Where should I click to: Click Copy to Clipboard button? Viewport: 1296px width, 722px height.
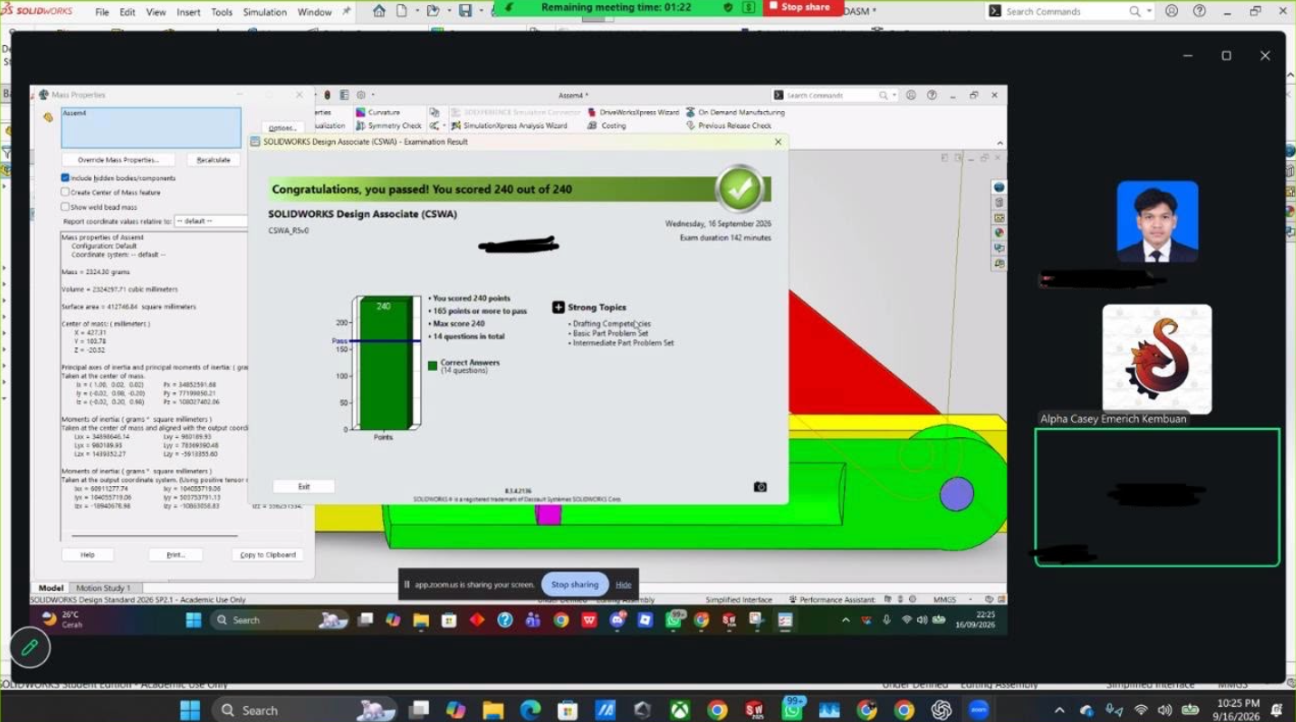(x=268, y=555)
